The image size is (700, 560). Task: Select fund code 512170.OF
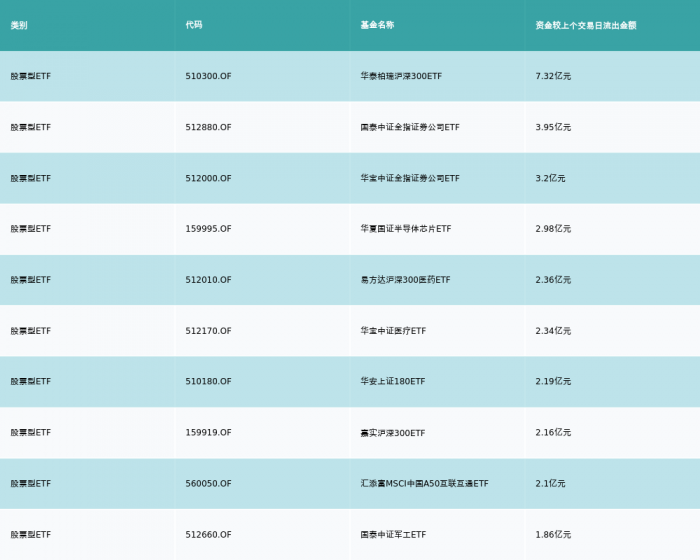click(208, 331)
